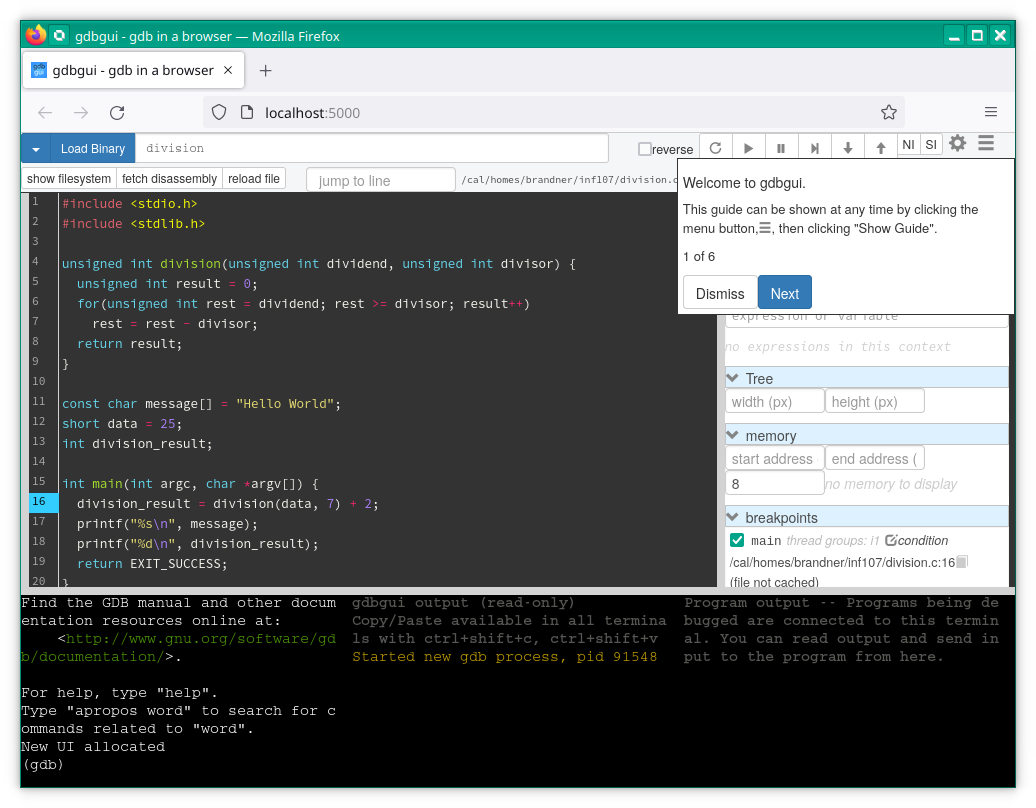Click division.c:16 breakpoint location
This screenshot has width=1036, height=808.
click(x=842, y=562)
